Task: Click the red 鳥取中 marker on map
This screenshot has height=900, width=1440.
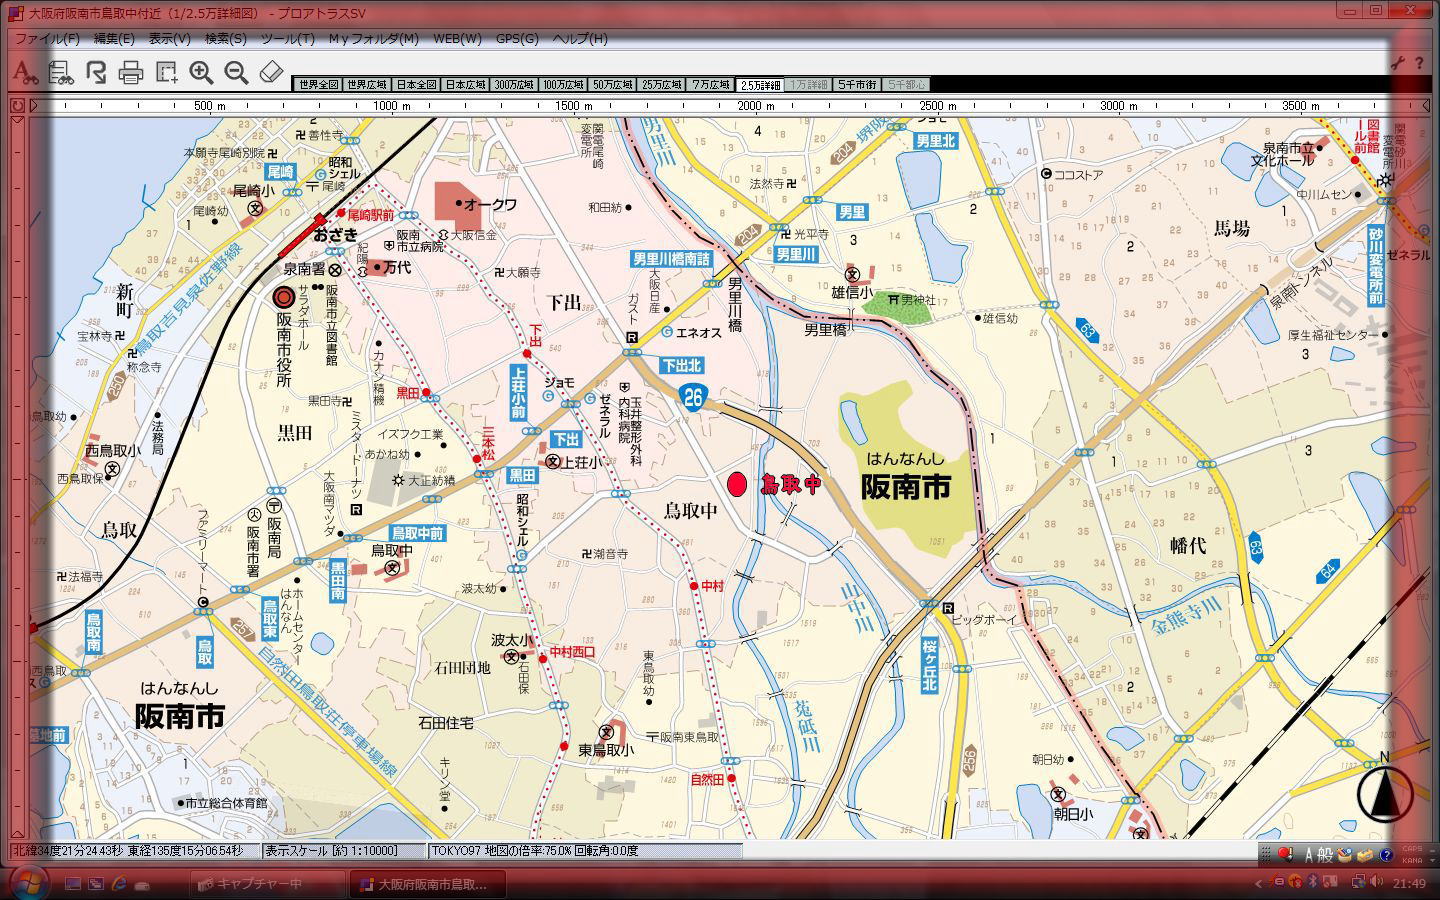Action: pyautogui.click(x=737, y=485)
